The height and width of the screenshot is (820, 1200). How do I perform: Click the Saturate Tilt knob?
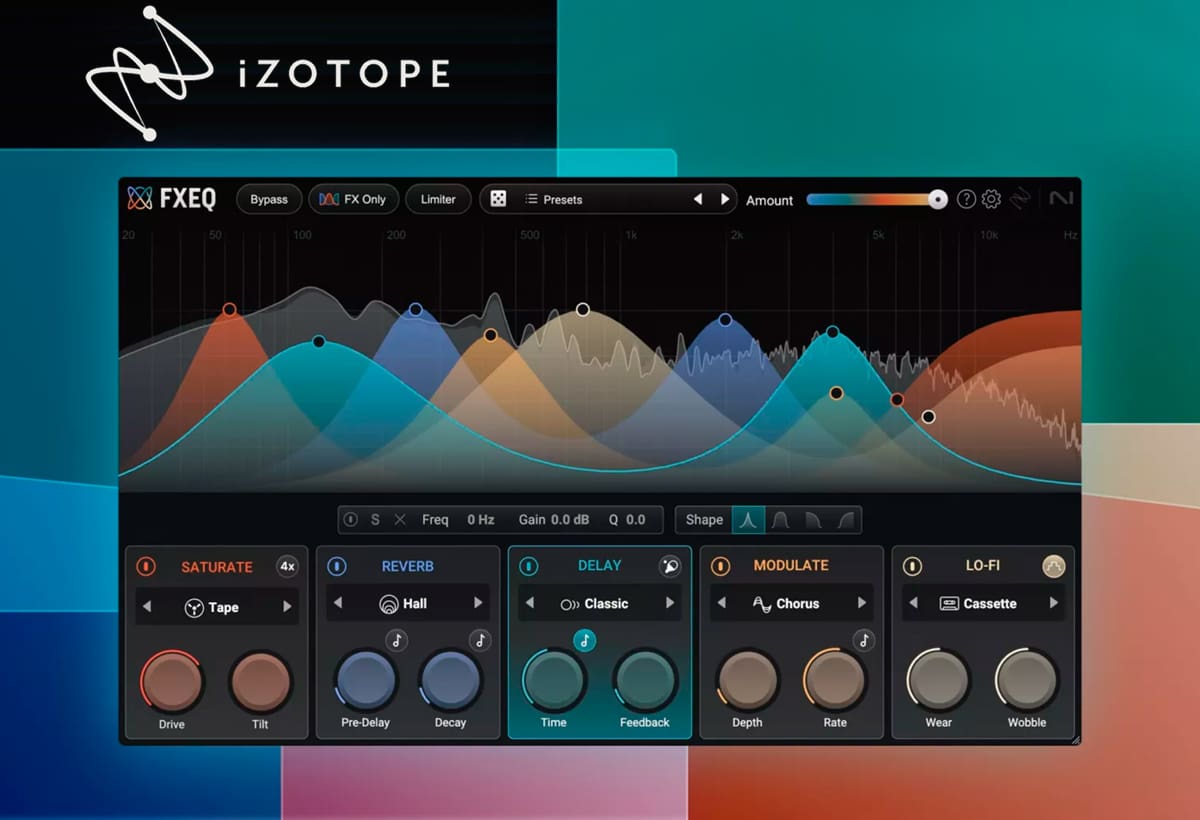pyautogui.click(x=260, y=681)
